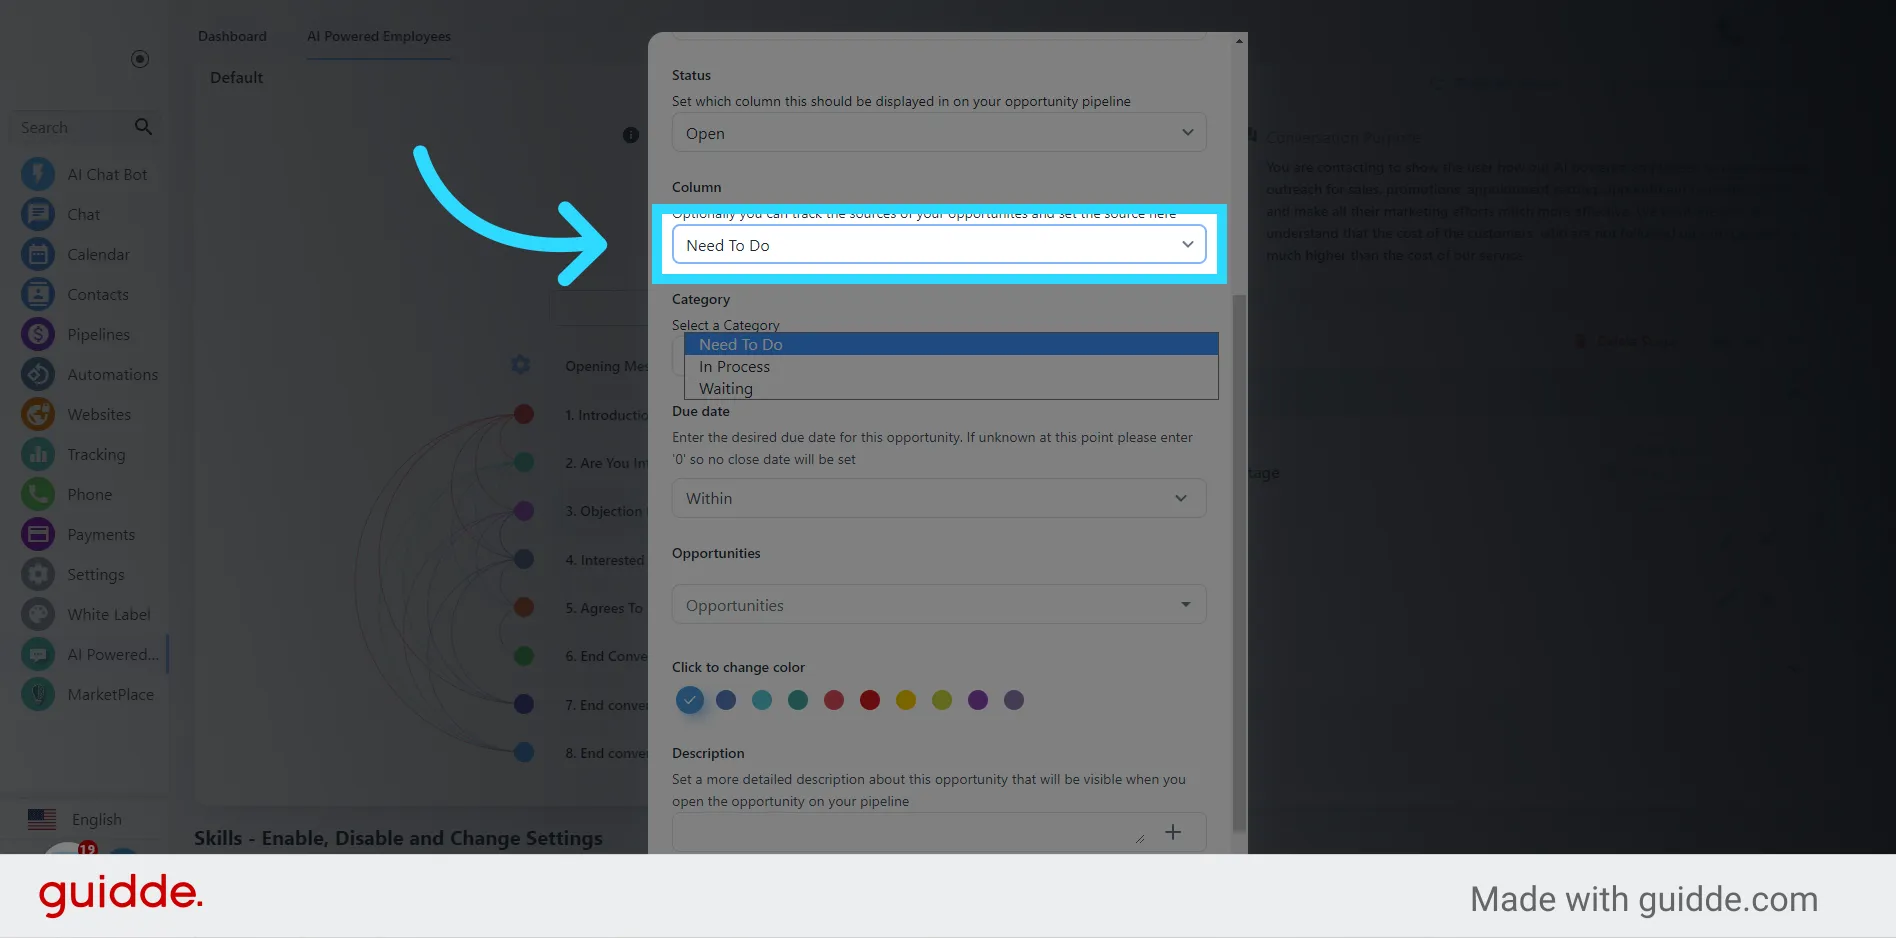The width and height of the screenshot is (1896, 938).
Task: Click the Default label
Action: 236,77
